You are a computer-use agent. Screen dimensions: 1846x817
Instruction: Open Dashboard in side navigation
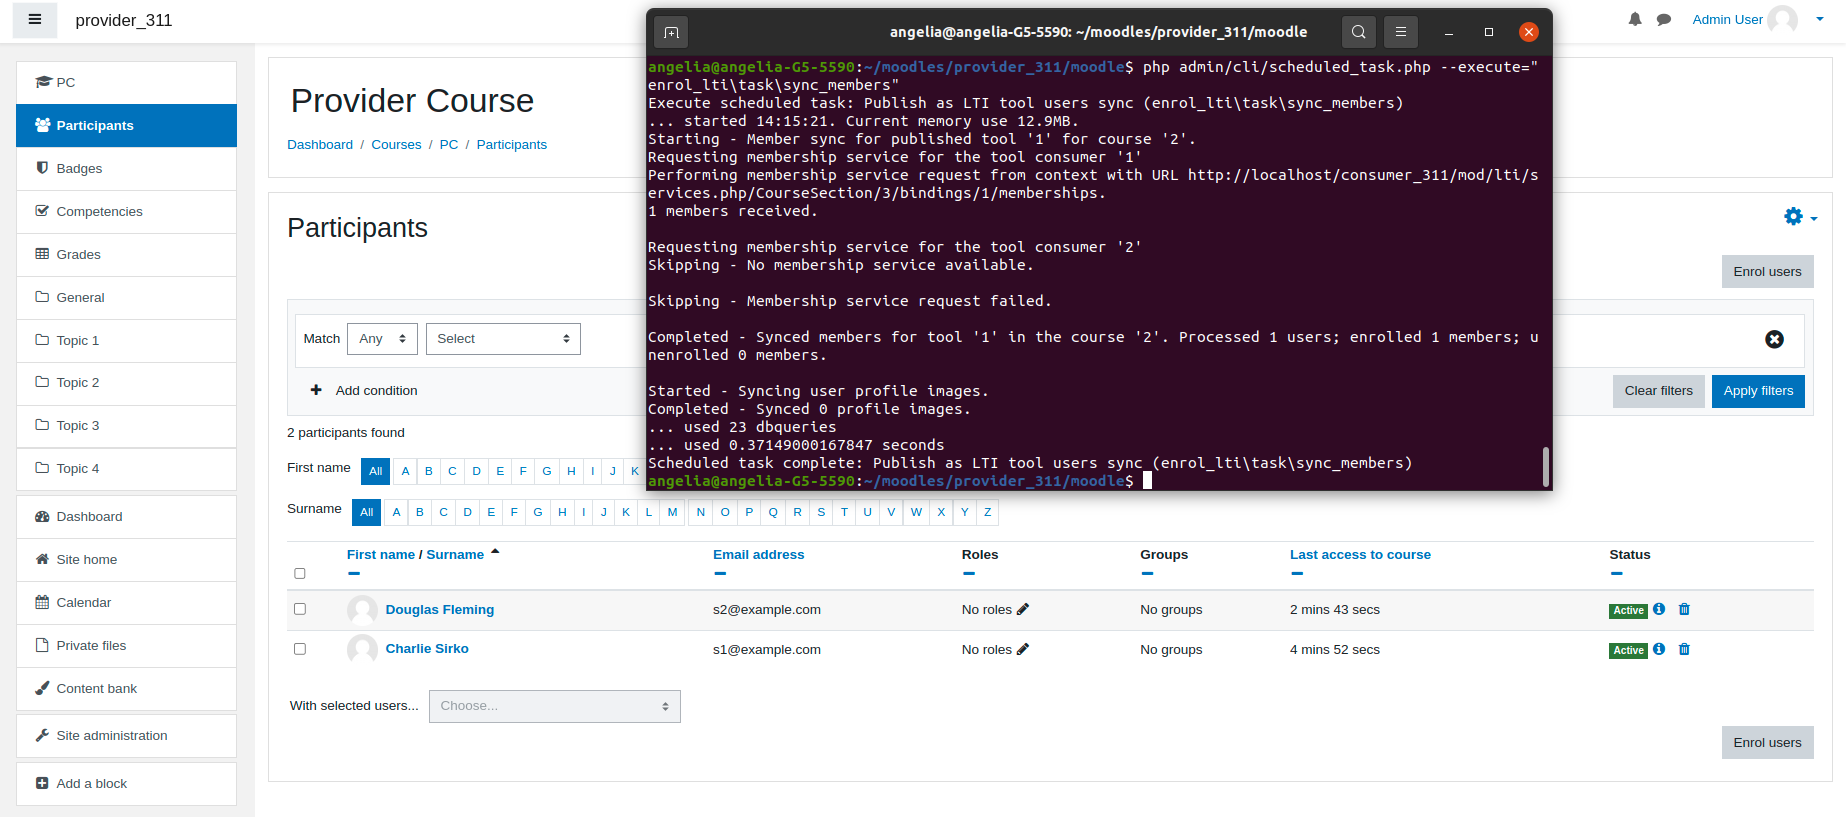(126, 516)
